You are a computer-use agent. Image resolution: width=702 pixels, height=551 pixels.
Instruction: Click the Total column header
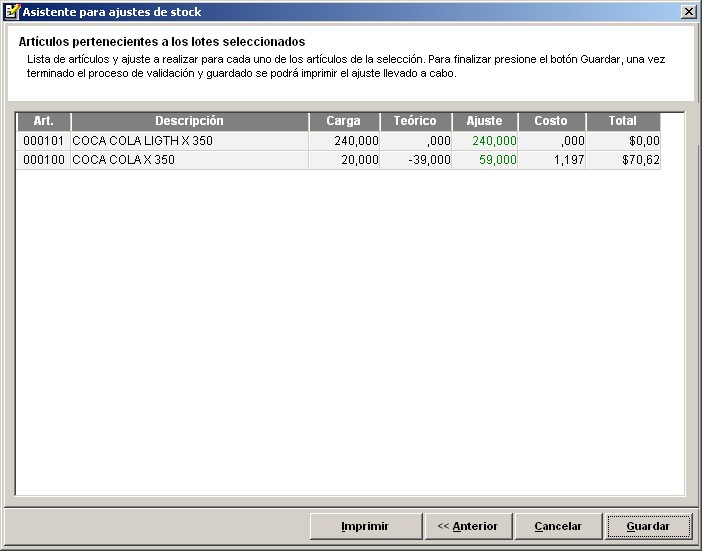[623, 121]
